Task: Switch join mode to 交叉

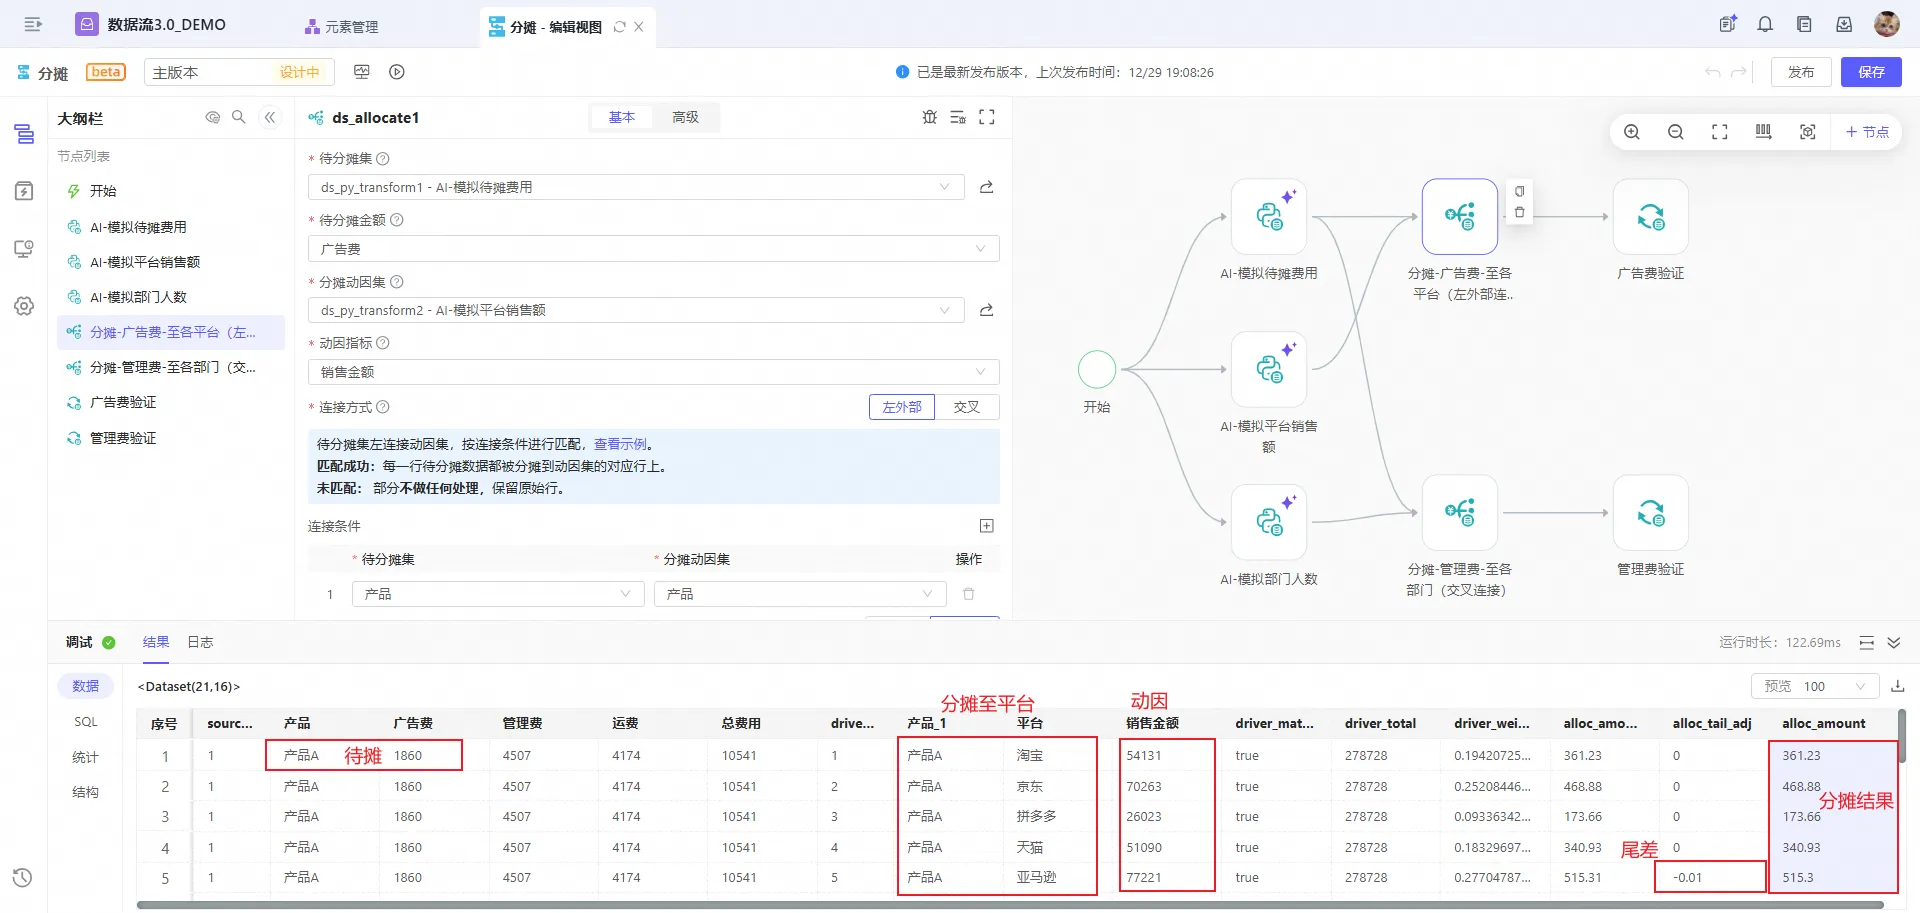Action: click(966, 407)
